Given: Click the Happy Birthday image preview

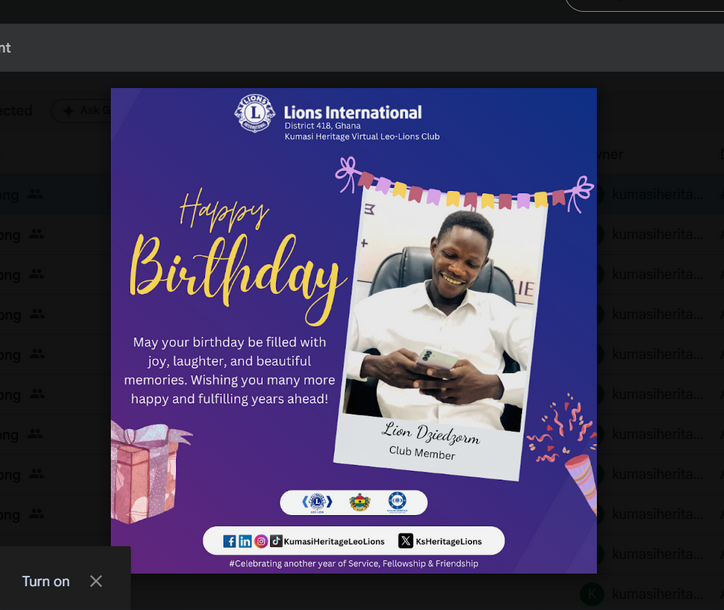Looking at the screenshot, I should [354, 331].
